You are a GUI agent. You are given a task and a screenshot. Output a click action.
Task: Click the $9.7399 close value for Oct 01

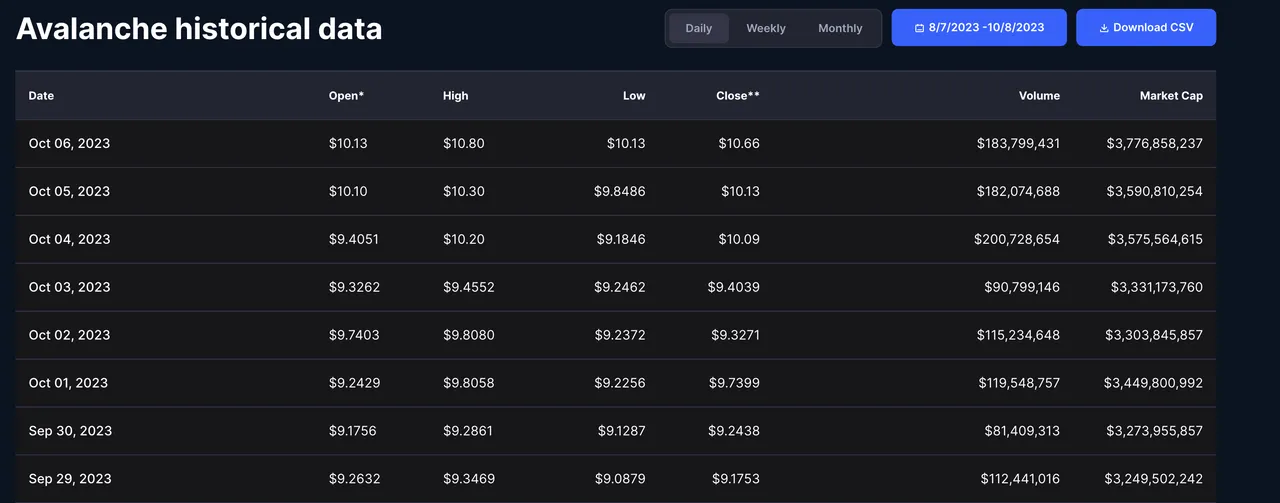pos(735,384)
